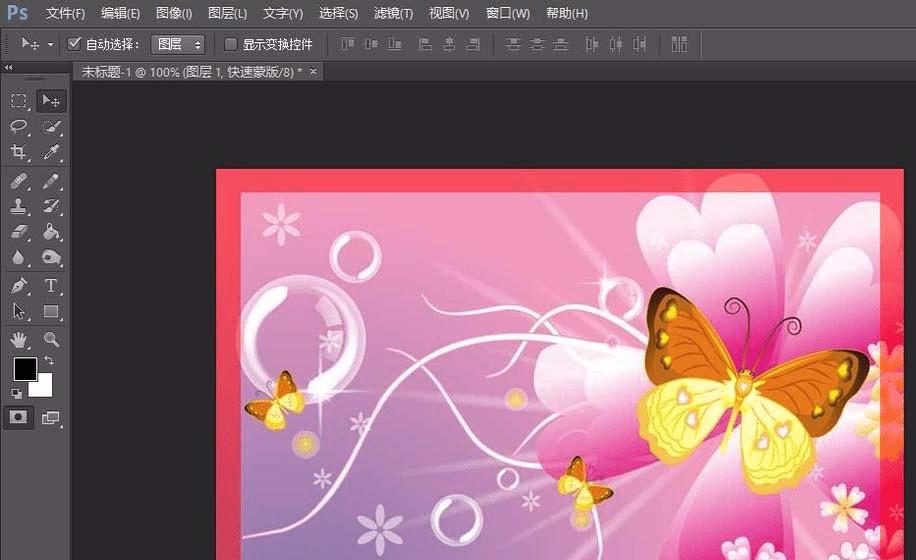Viewport: 916px width, 560px height.
Task: Open the 文字(Y) menu
Action: [x=283, y=13]
